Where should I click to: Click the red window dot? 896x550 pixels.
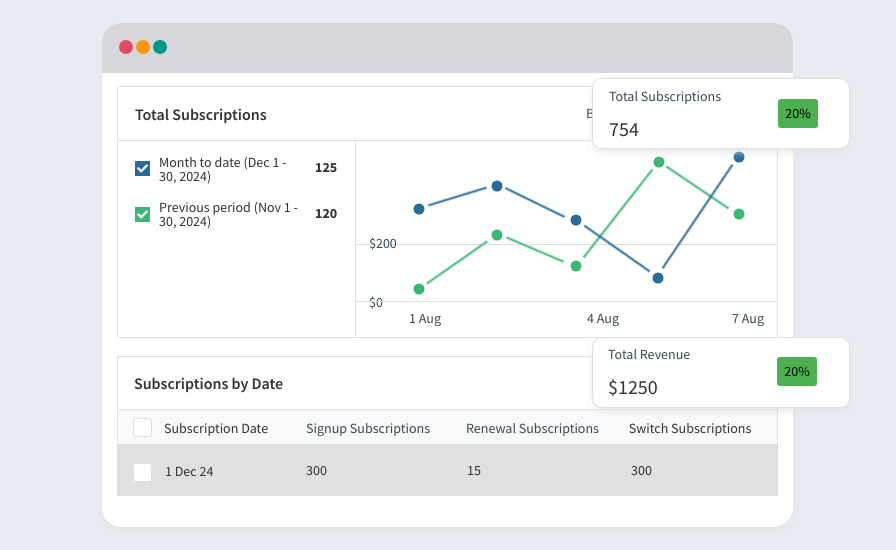[126, 47]
